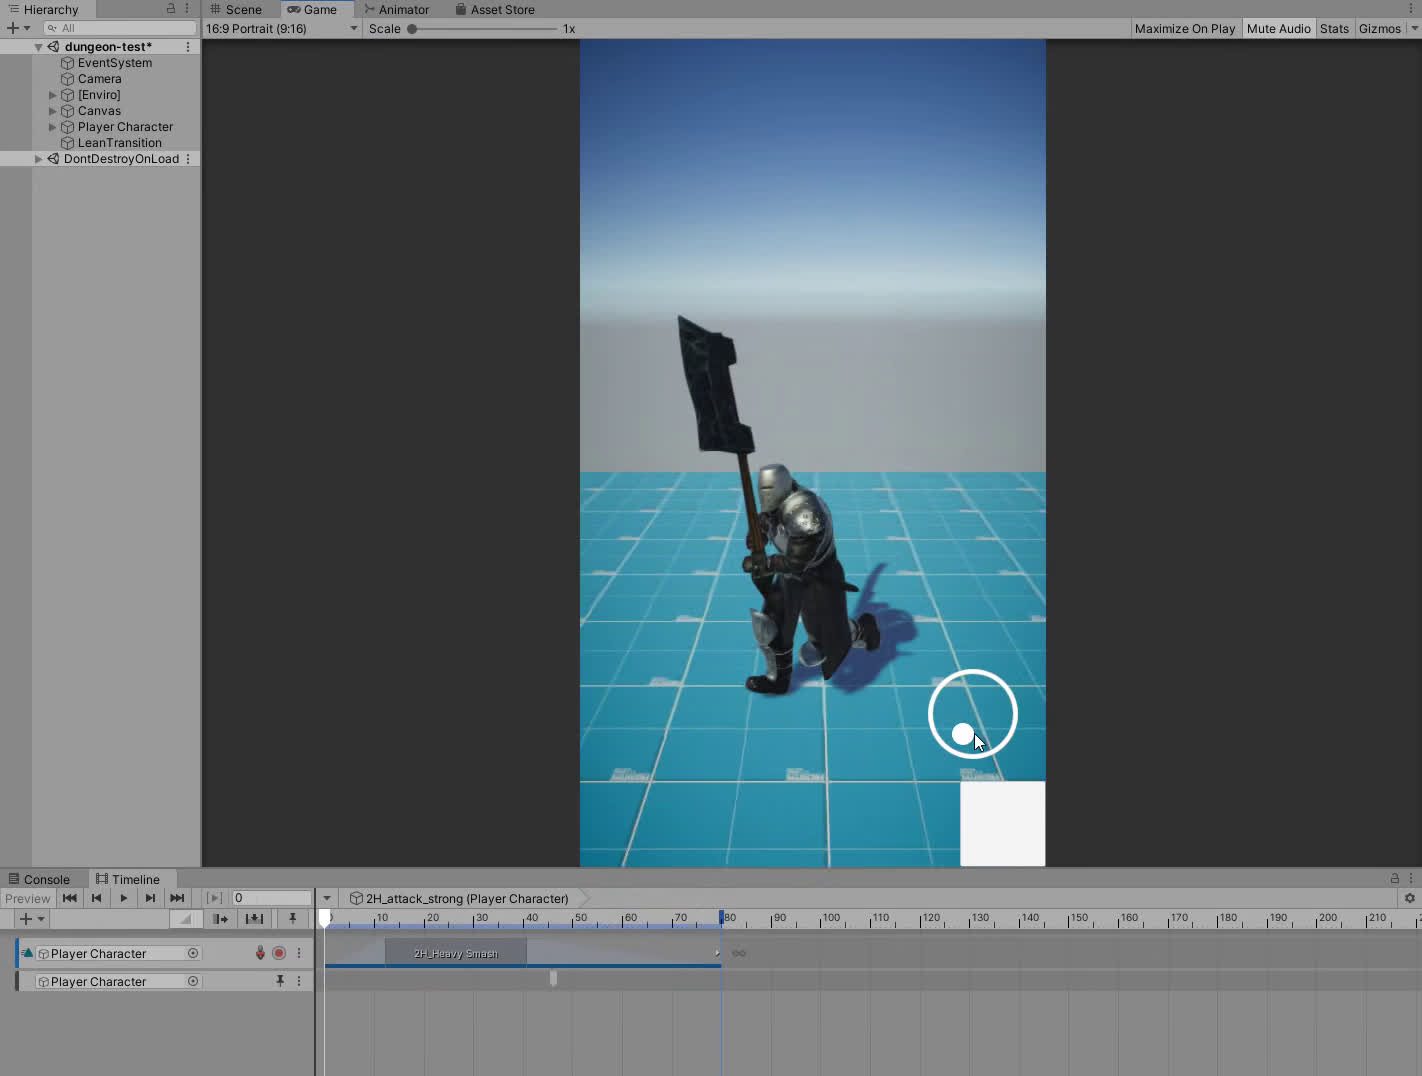Expand the DontDestroyOnLoad scene
This screenshot has height=1076, width=1422.
pos(39,159)
